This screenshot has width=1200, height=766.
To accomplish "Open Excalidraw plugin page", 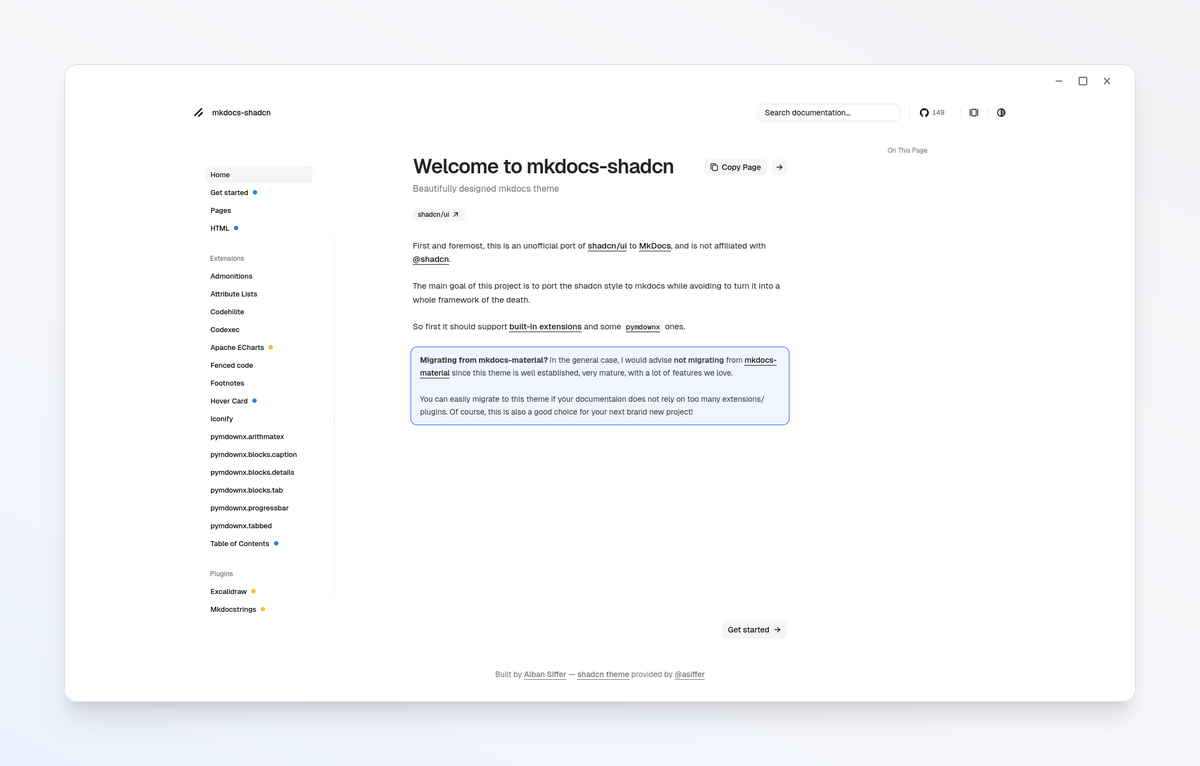I will pos(227,592).
